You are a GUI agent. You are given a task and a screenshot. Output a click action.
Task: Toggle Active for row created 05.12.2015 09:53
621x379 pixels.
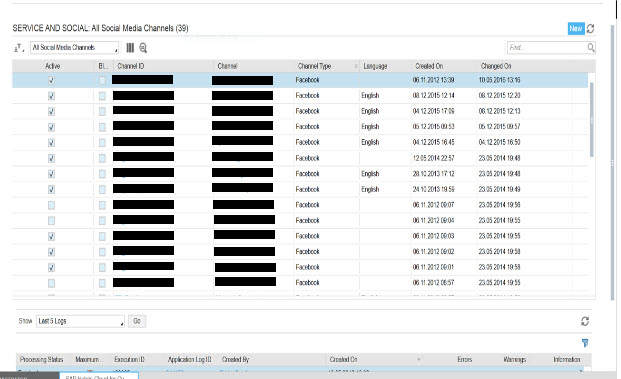pos(51,127)
